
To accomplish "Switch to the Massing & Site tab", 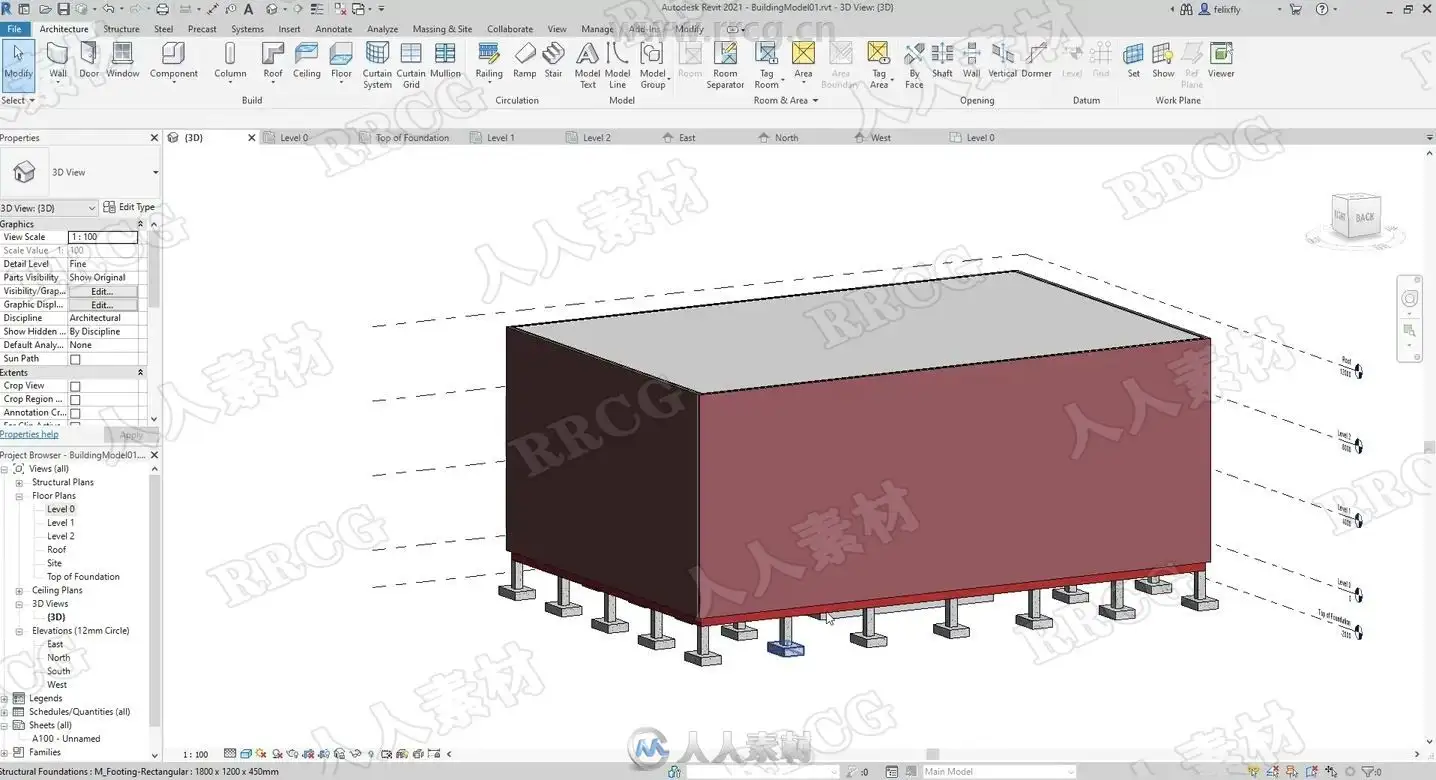I will coord(442,29).
